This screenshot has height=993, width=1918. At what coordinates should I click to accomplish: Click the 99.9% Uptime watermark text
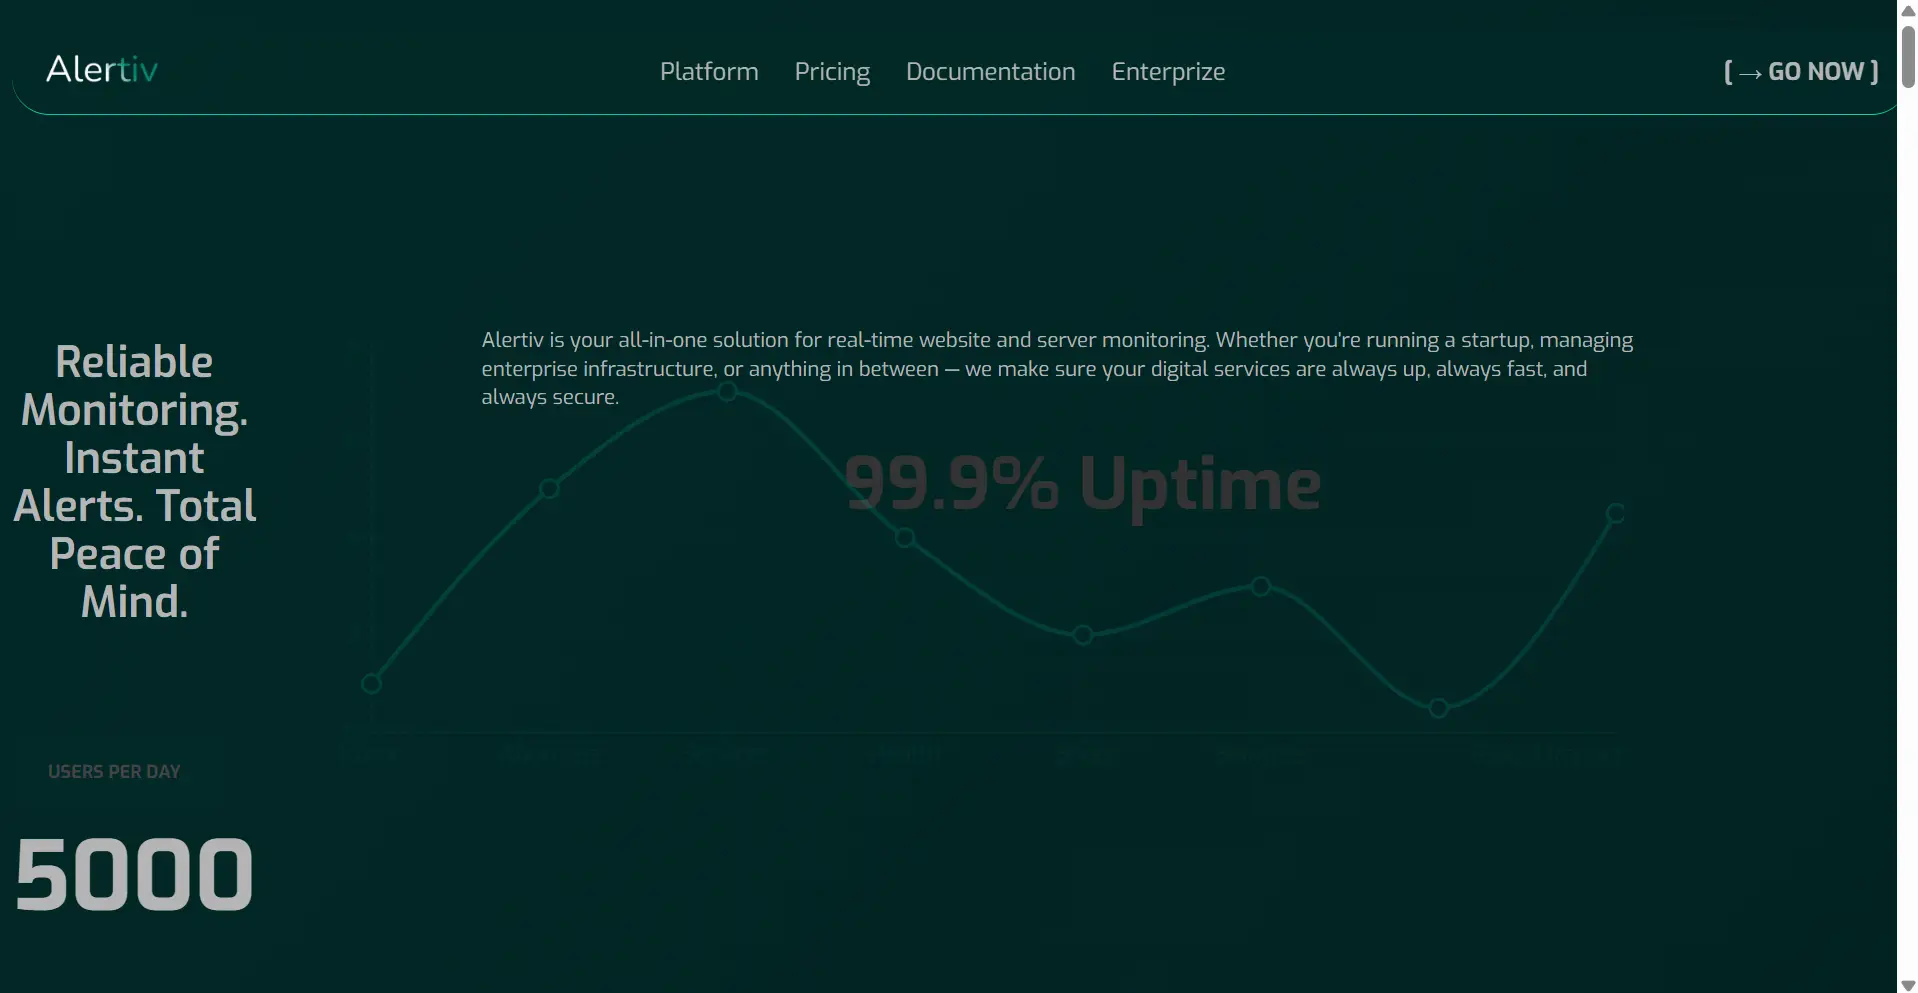pos(1082,484)
